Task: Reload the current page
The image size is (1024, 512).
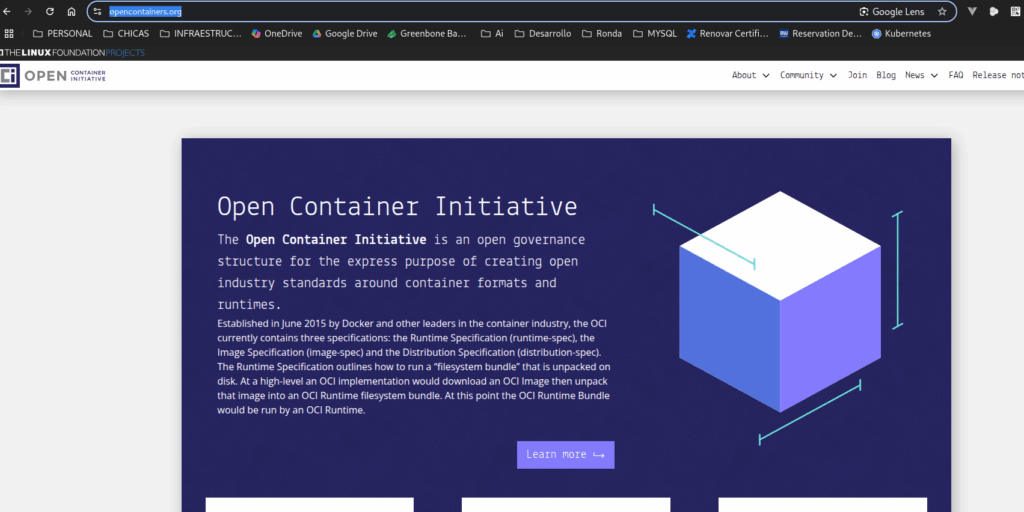Action: click(50, 12)
